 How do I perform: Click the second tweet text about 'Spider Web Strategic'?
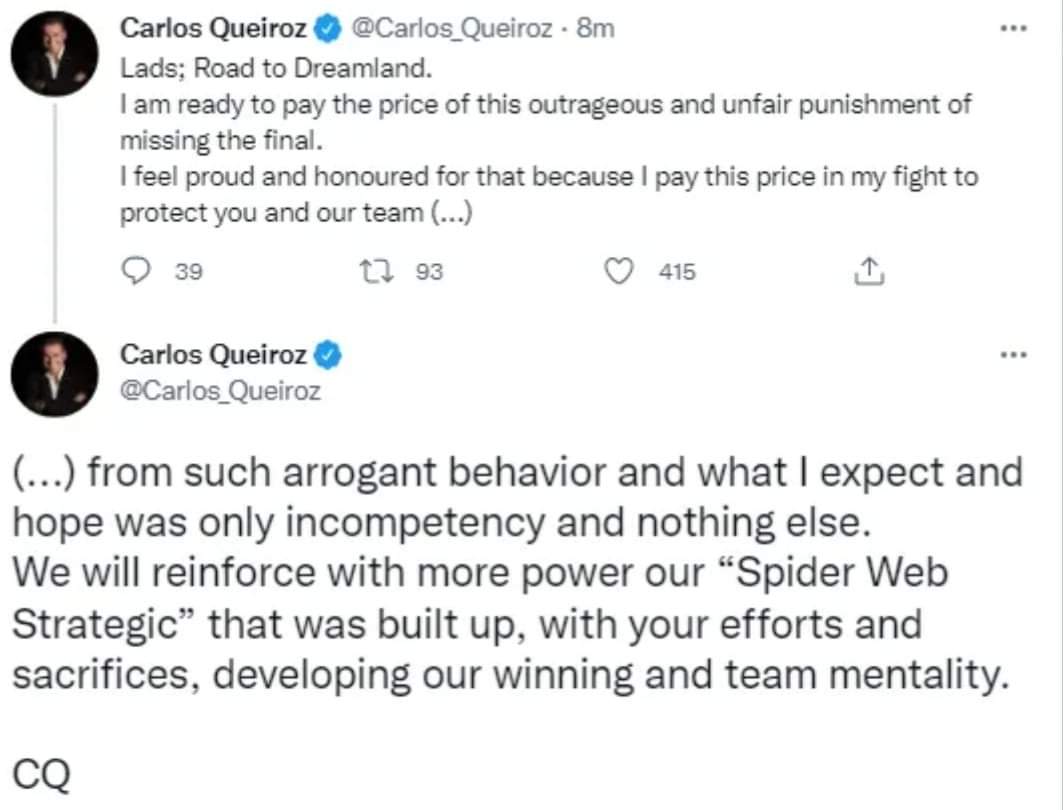coord(519,573)
